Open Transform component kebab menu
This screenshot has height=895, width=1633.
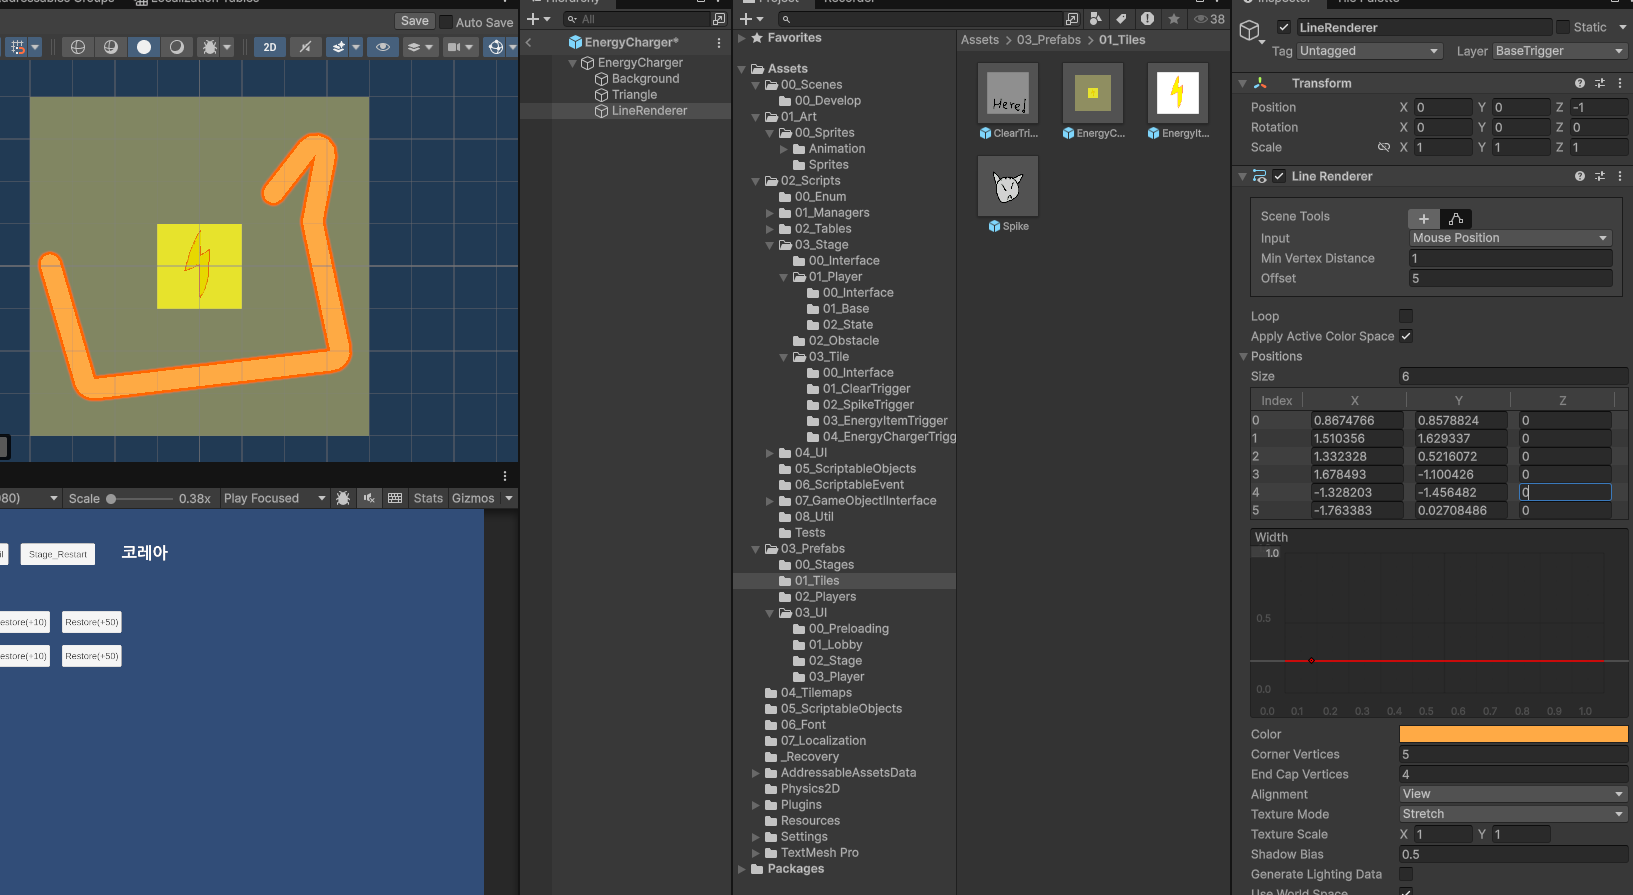(1620, 83)
